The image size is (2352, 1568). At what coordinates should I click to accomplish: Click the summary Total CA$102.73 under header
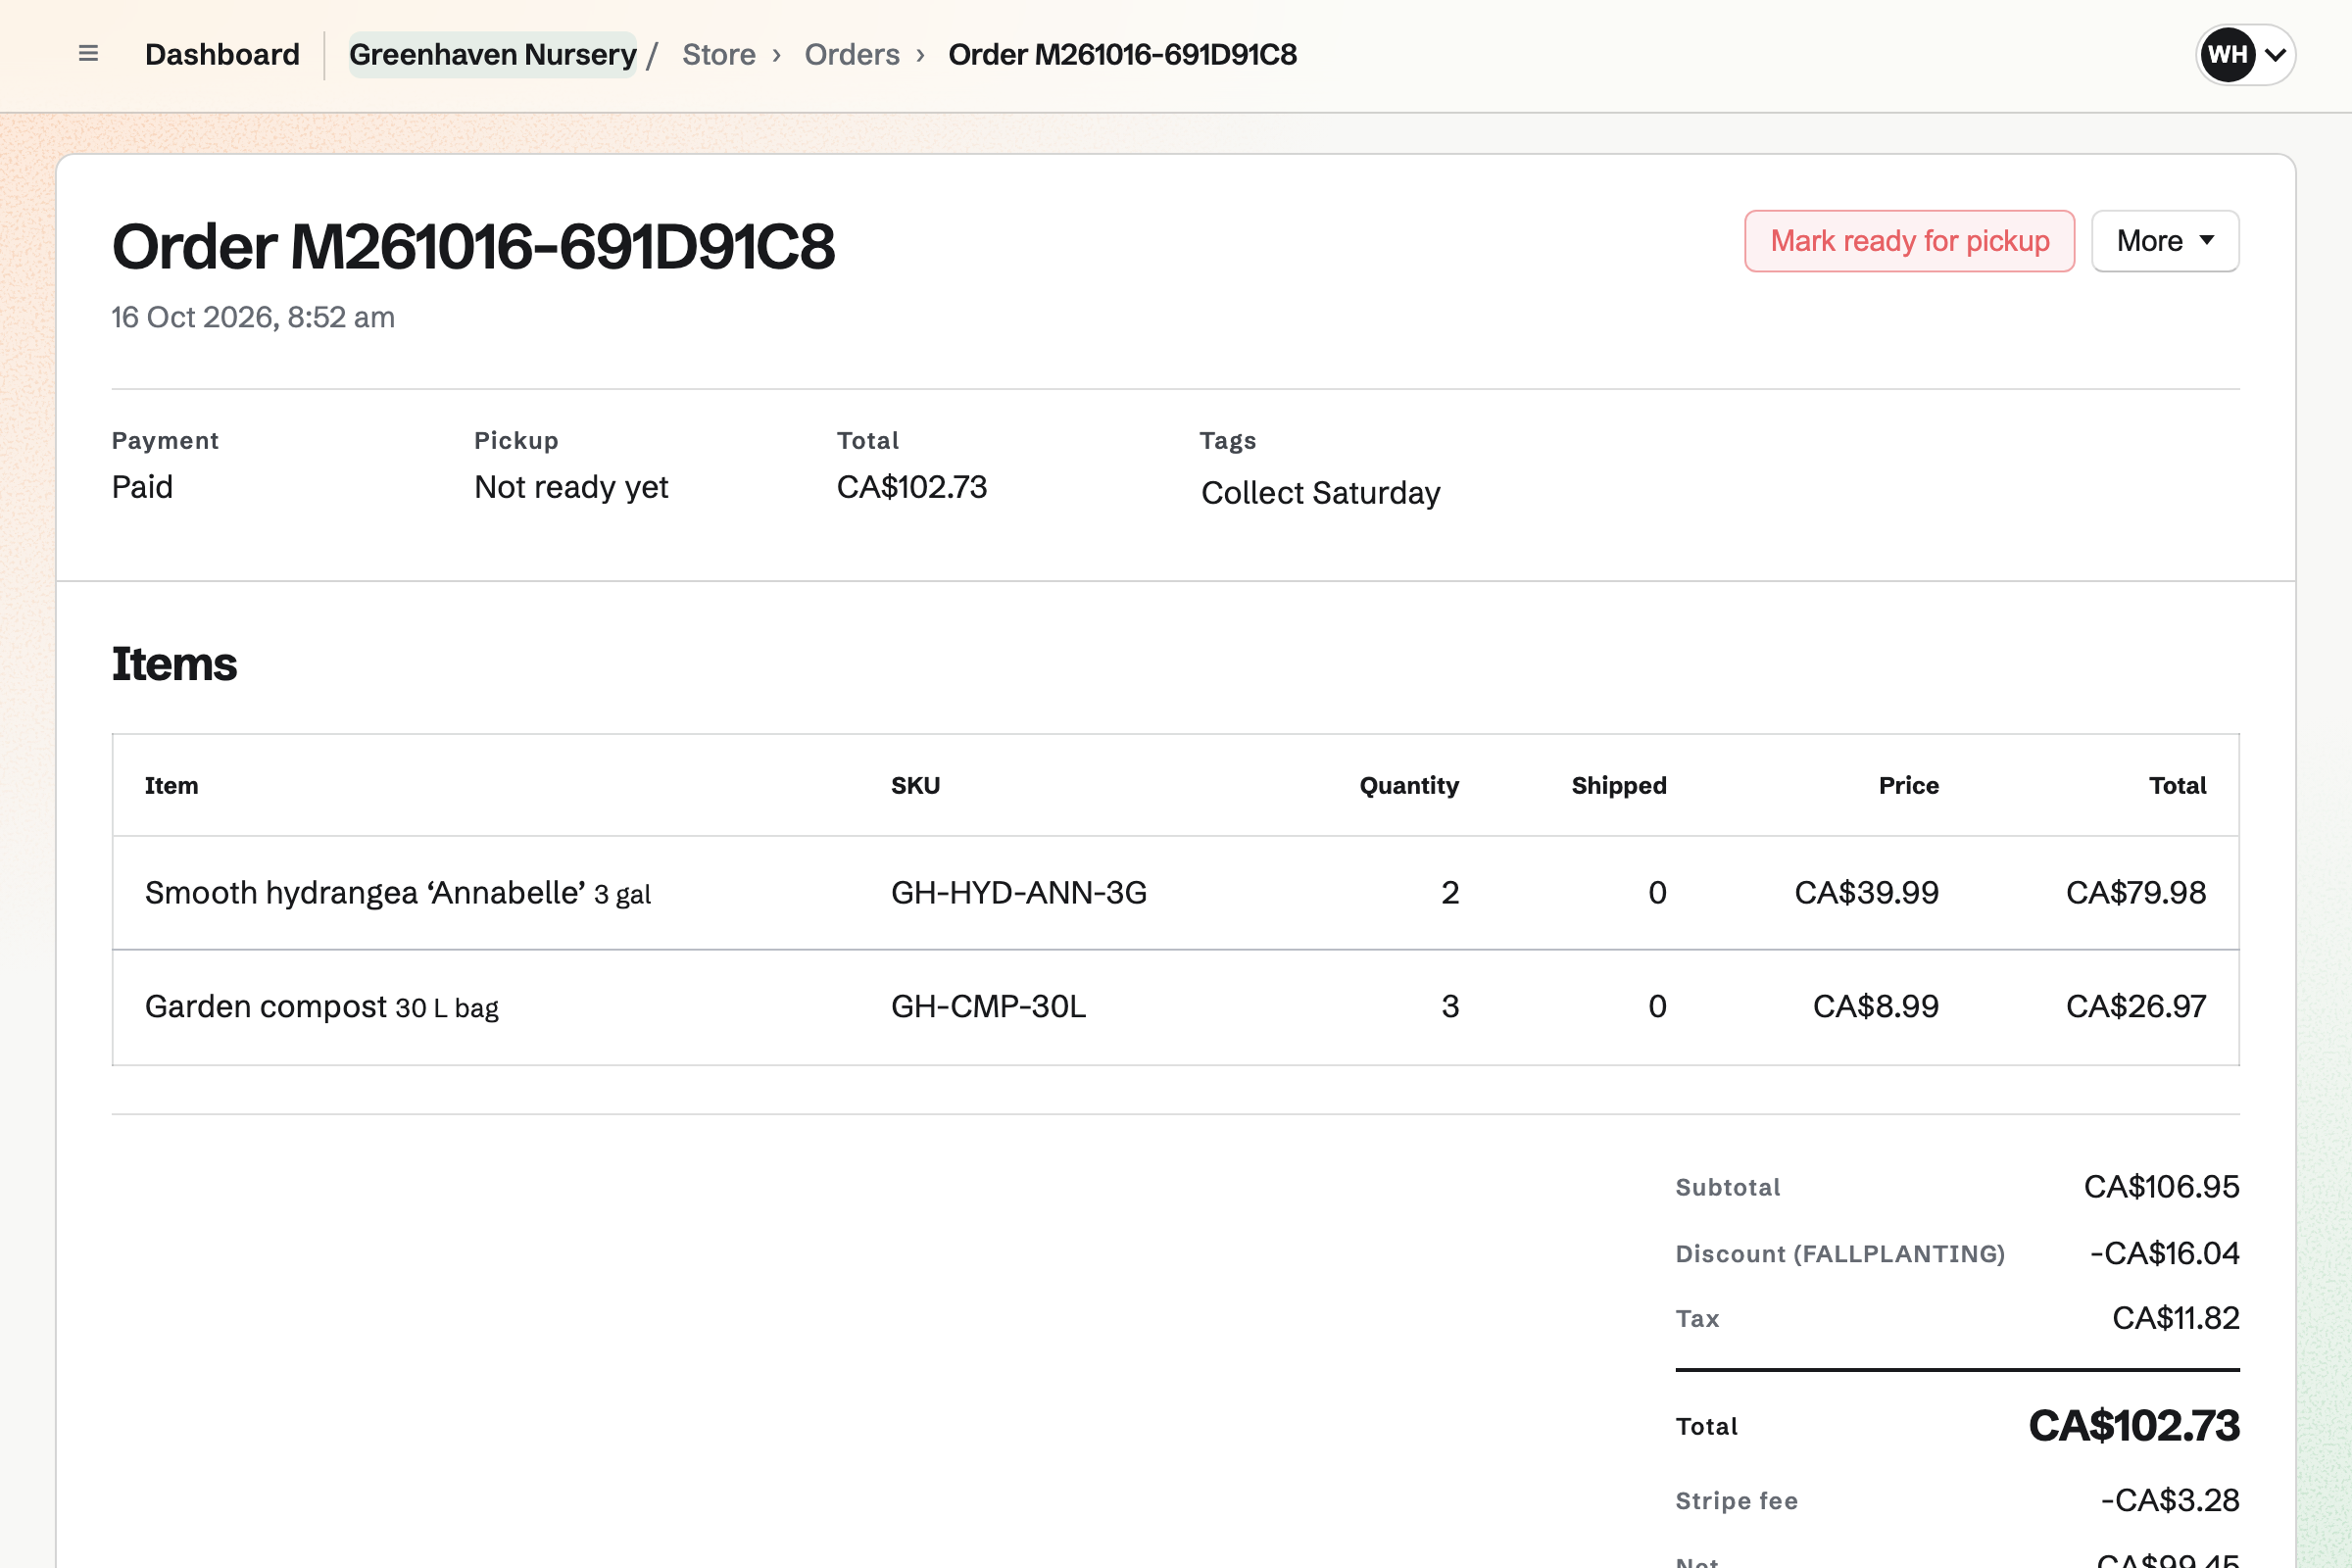(x=911, y=487)
